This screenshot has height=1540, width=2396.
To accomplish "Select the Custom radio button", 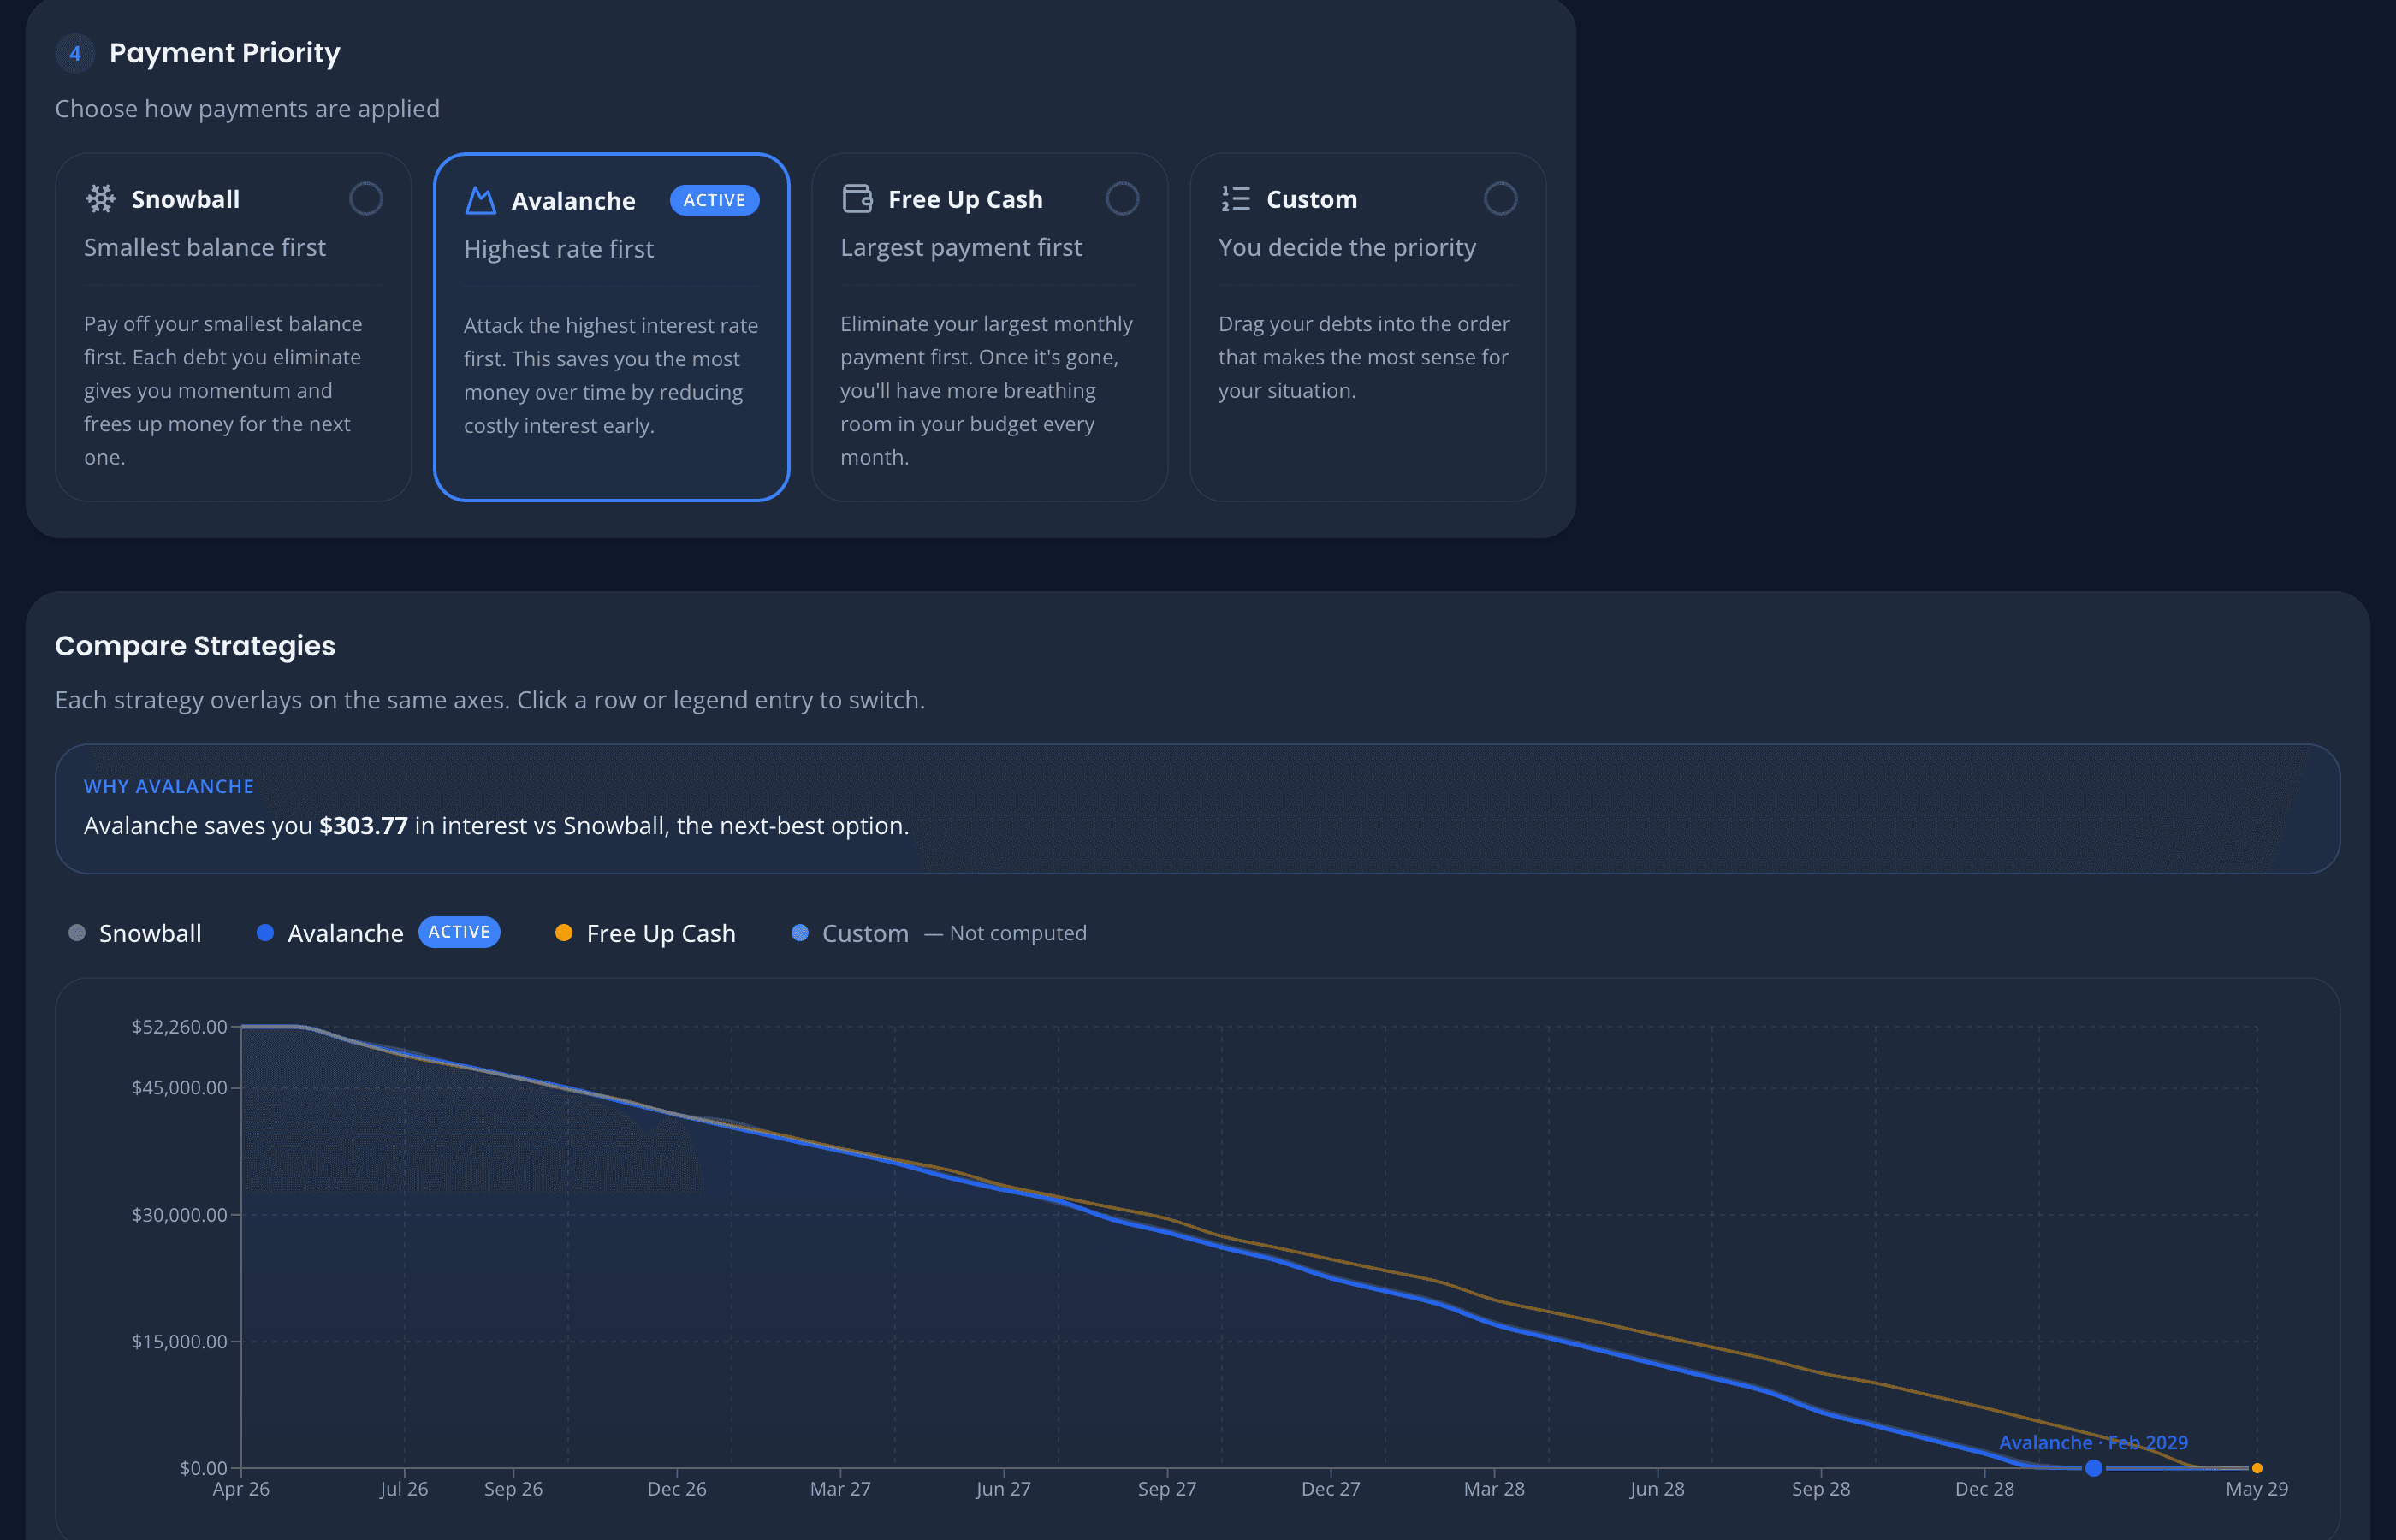I will [1500, 199].
